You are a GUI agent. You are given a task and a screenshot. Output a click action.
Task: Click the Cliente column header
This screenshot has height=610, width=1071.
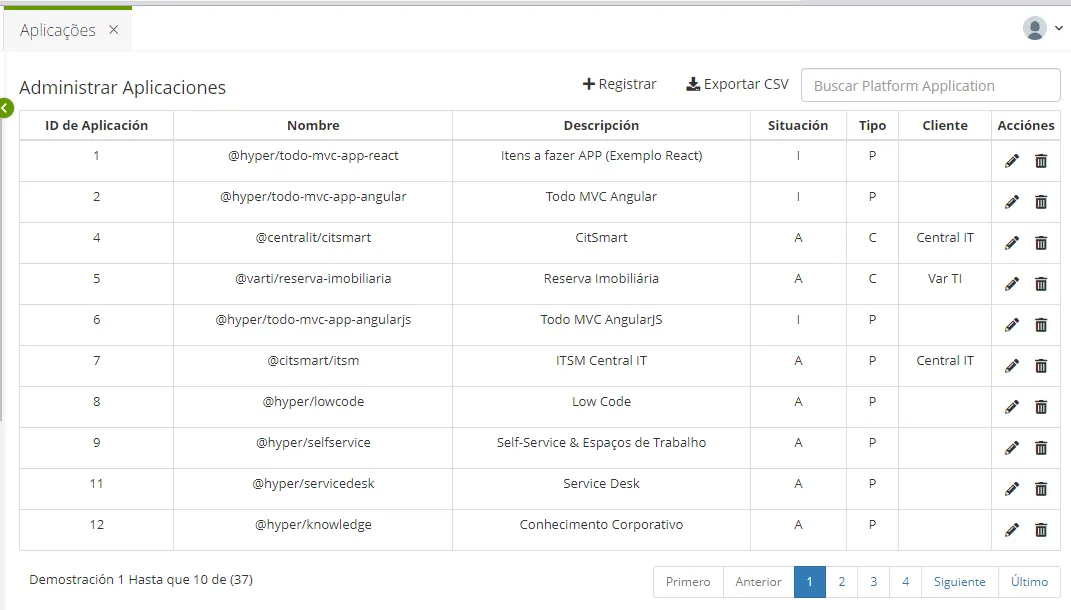[x=945, y=126]
